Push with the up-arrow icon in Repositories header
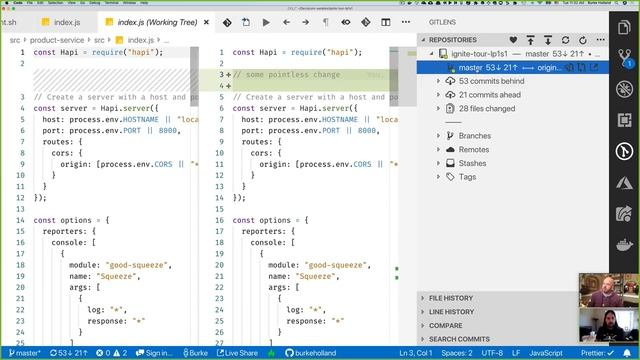 [x=531, y=40]
